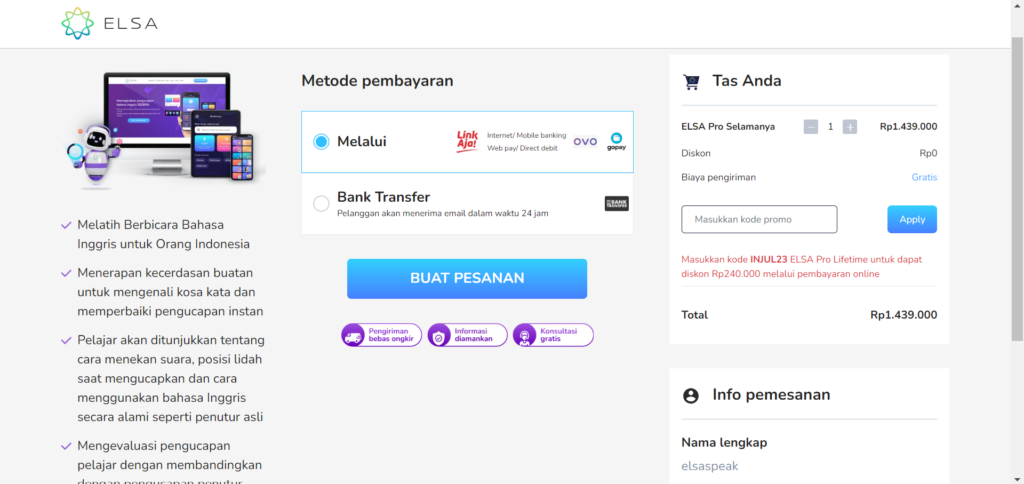Click the user icon beside Info pemesanan
The width and height of the screenshot is (1024, 484).
click(x=690, y=395)
